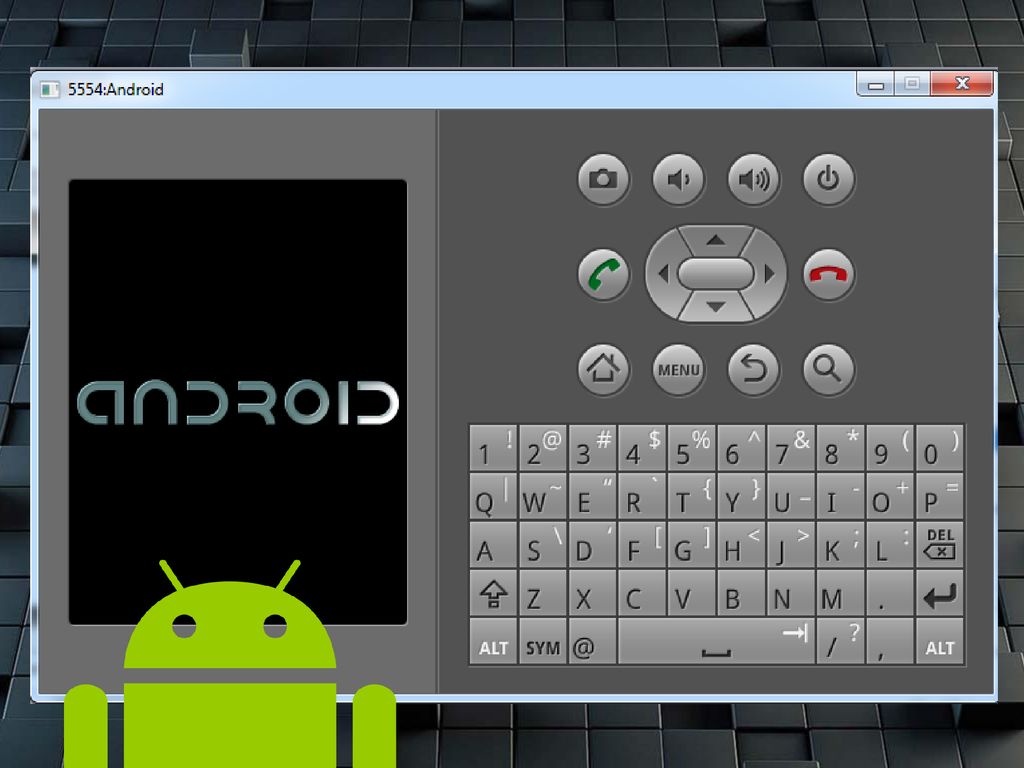Tap the 0 key
This screenshot has height=768, width=1024.
coord(940,447)
